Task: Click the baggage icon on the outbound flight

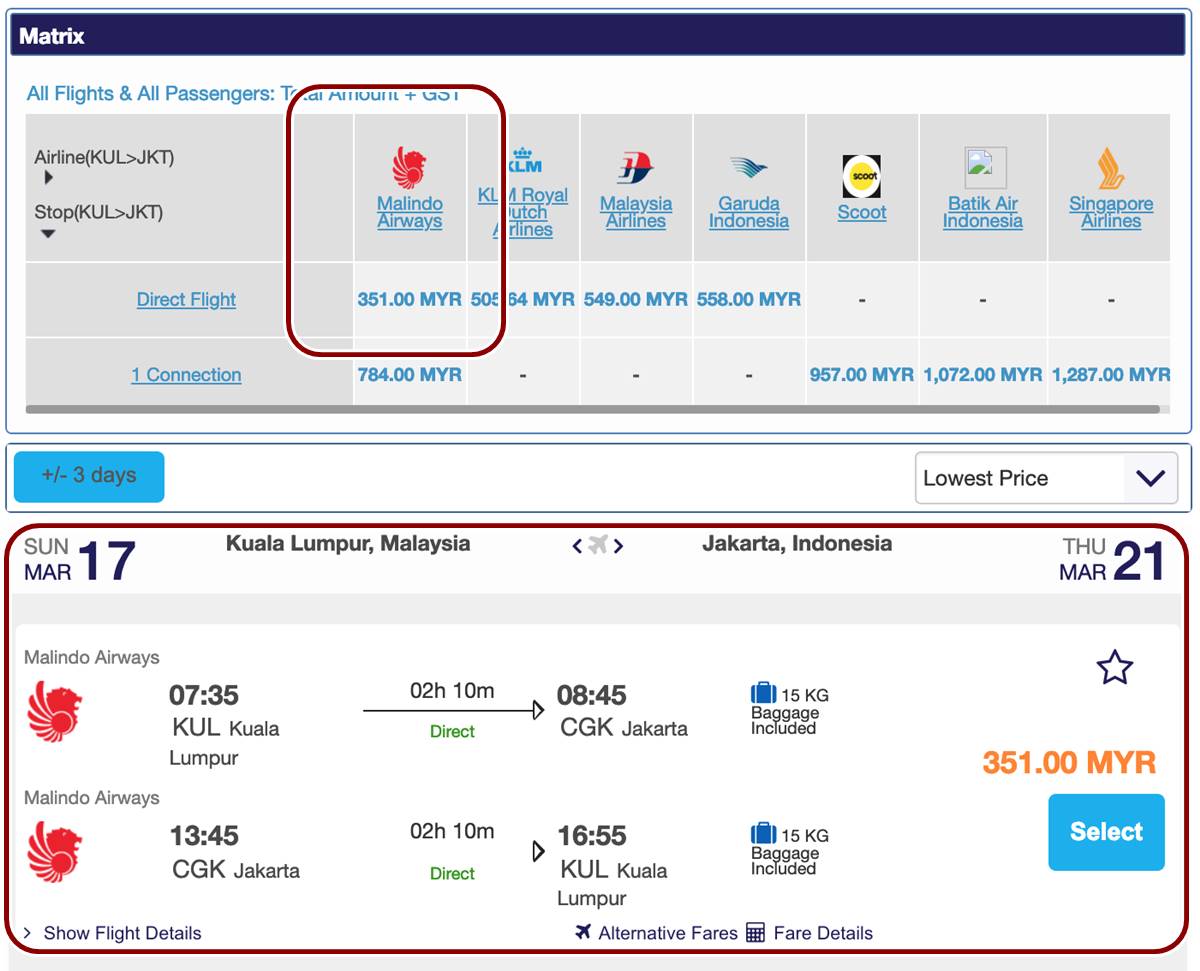Action: 763,693
